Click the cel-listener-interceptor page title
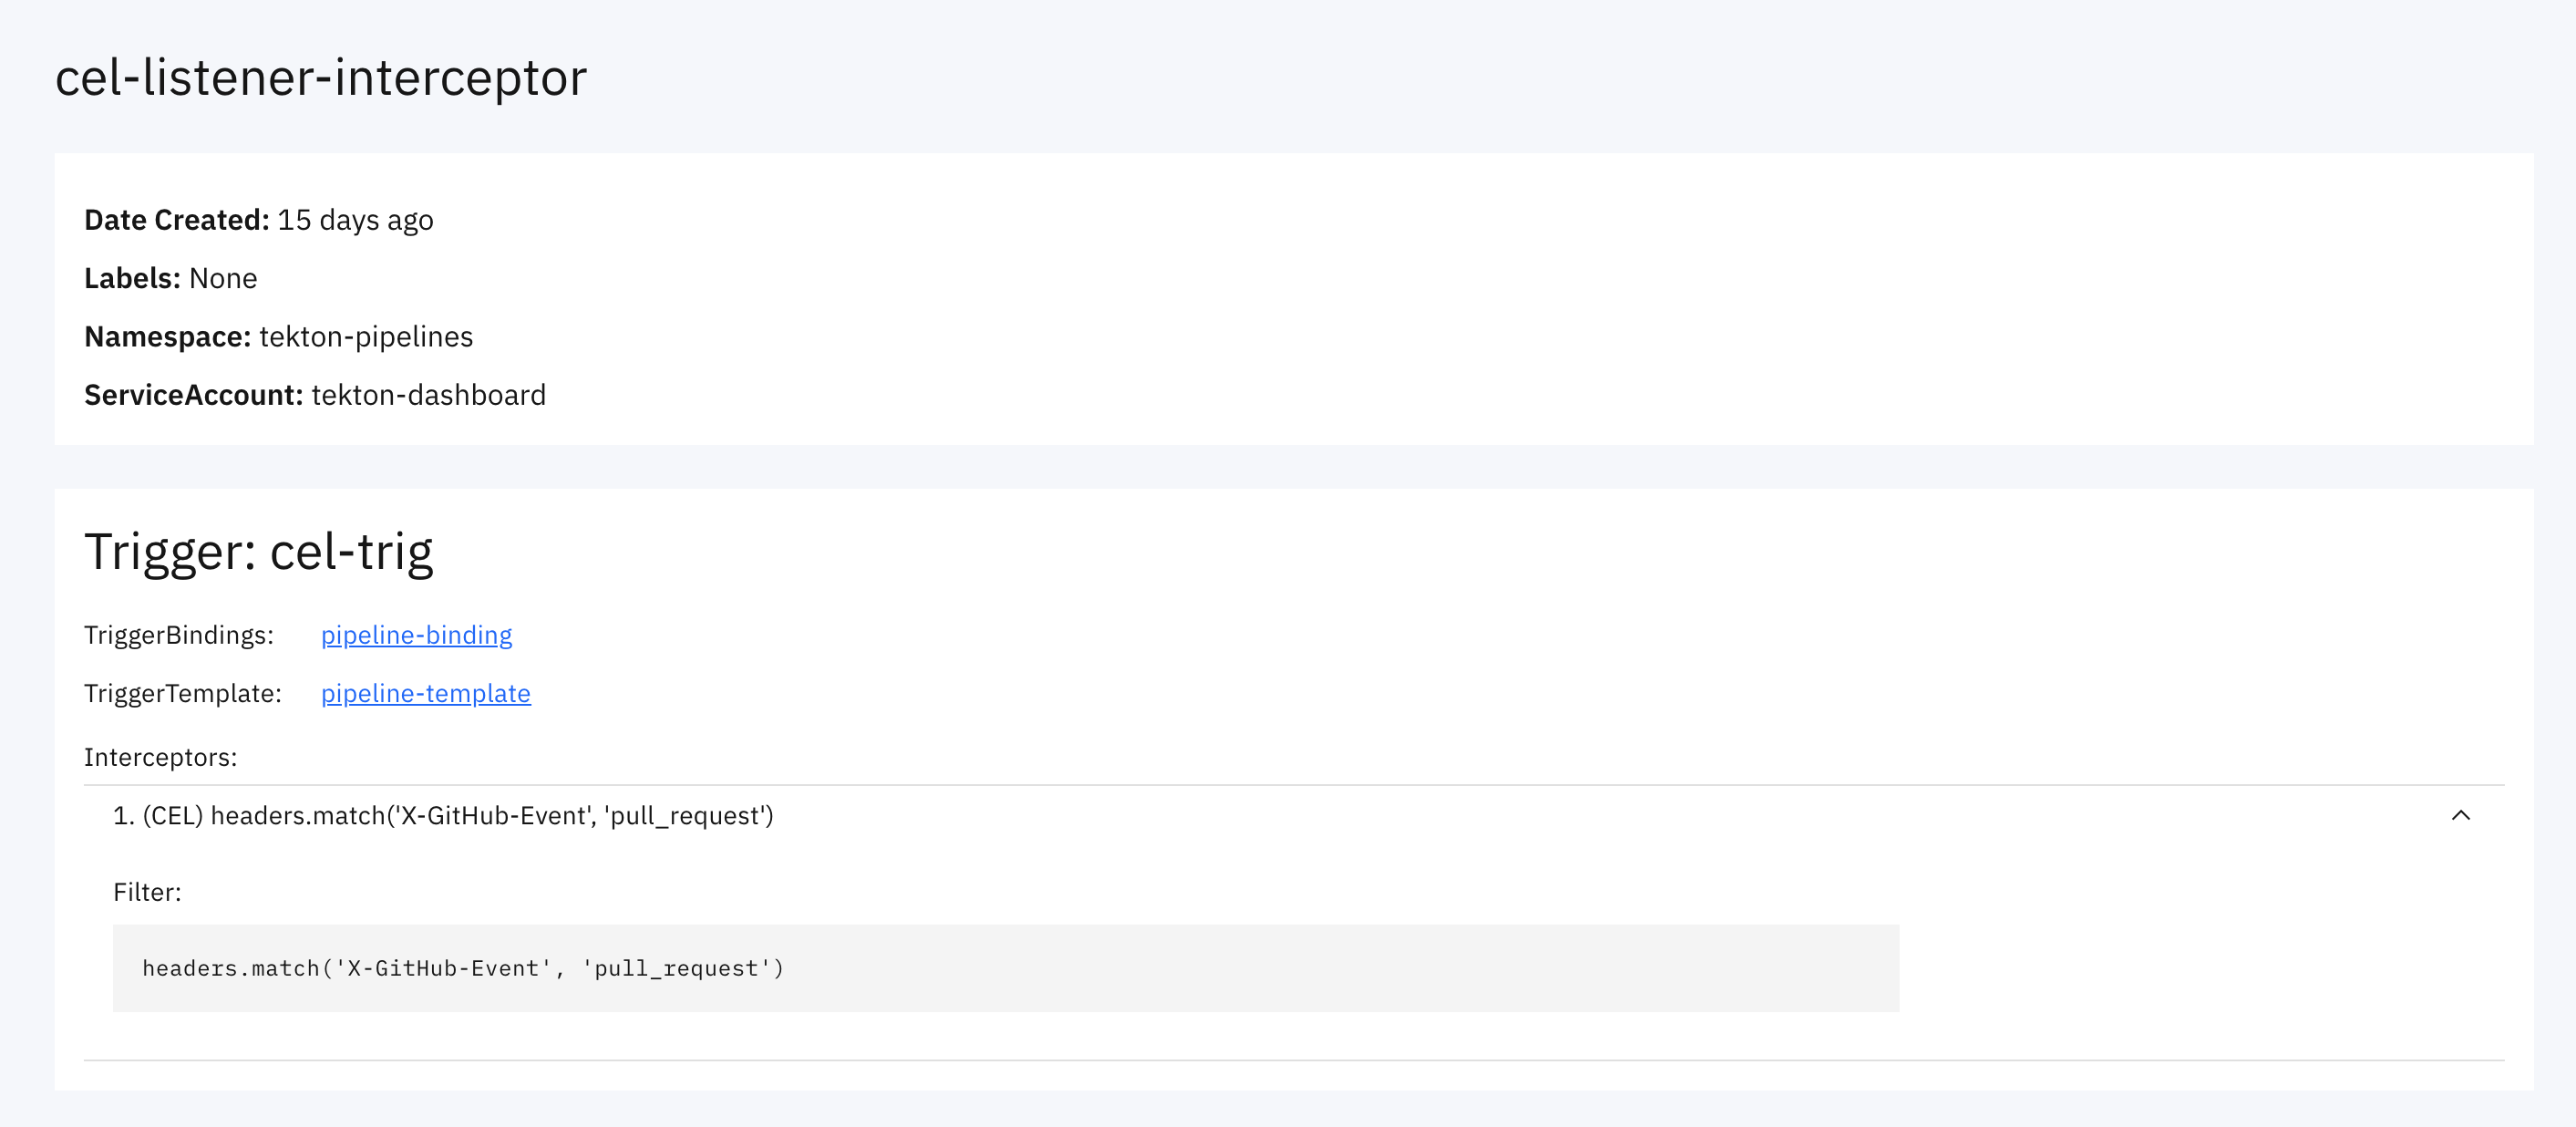 click(321, 77)
